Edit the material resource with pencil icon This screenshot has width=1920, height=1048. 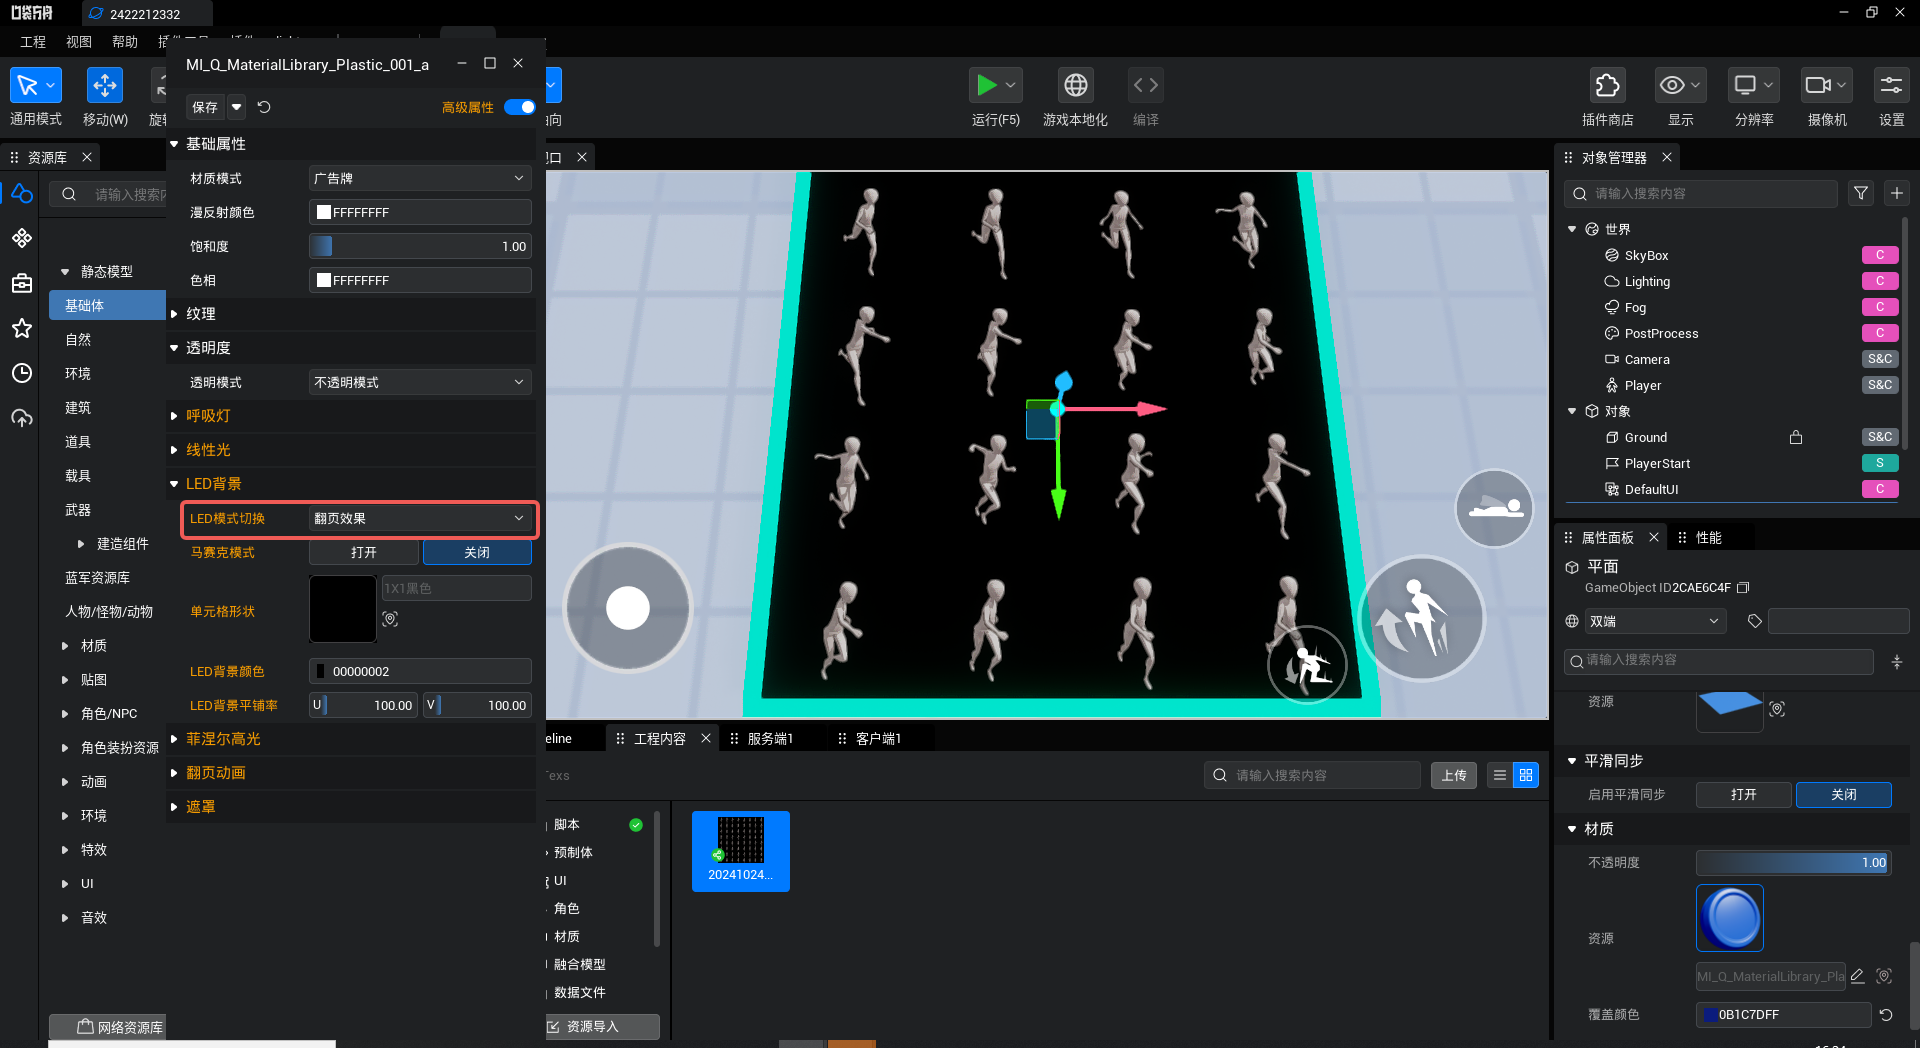(x=1857, y=976)
